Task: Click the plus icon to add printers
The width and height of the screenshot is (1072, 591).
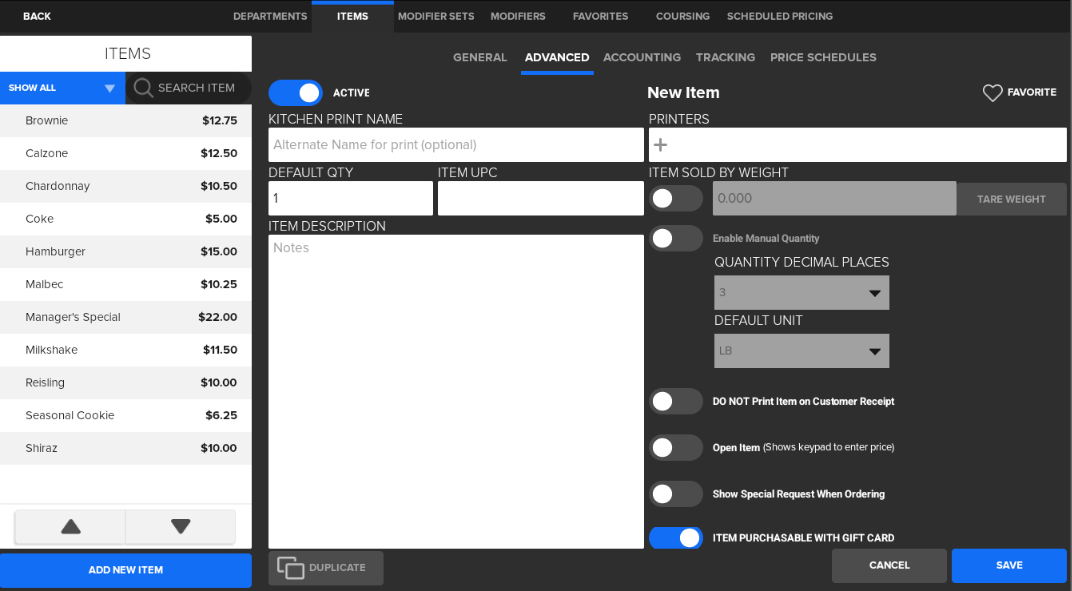Action: point(660,145)
